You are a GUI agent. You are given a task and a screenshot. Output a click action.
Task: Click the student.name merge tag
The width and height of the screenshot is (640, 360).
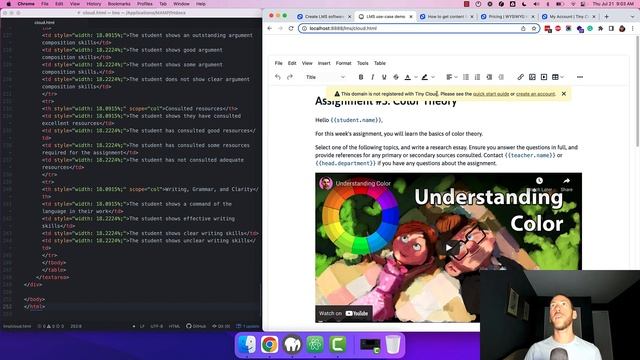356,120
